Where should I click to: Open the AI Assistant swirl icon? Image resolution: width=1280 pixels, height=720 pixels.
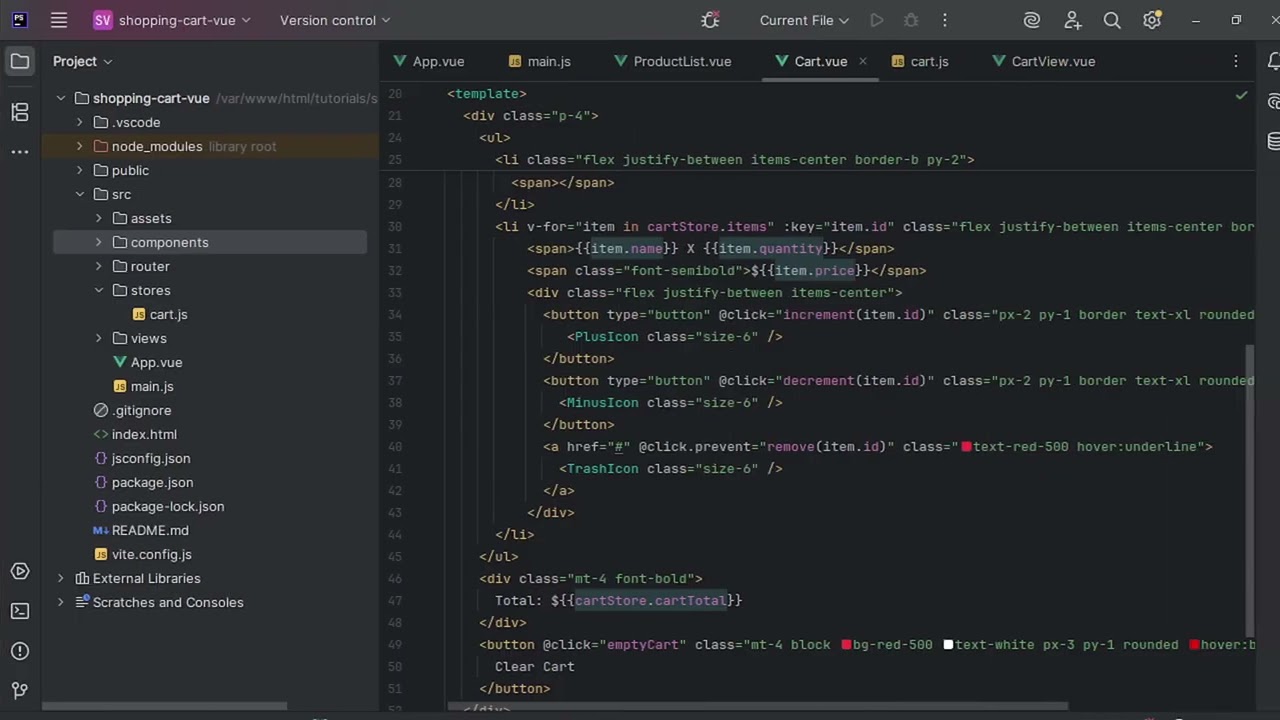pyautogui.click(x=1032, y=20)
